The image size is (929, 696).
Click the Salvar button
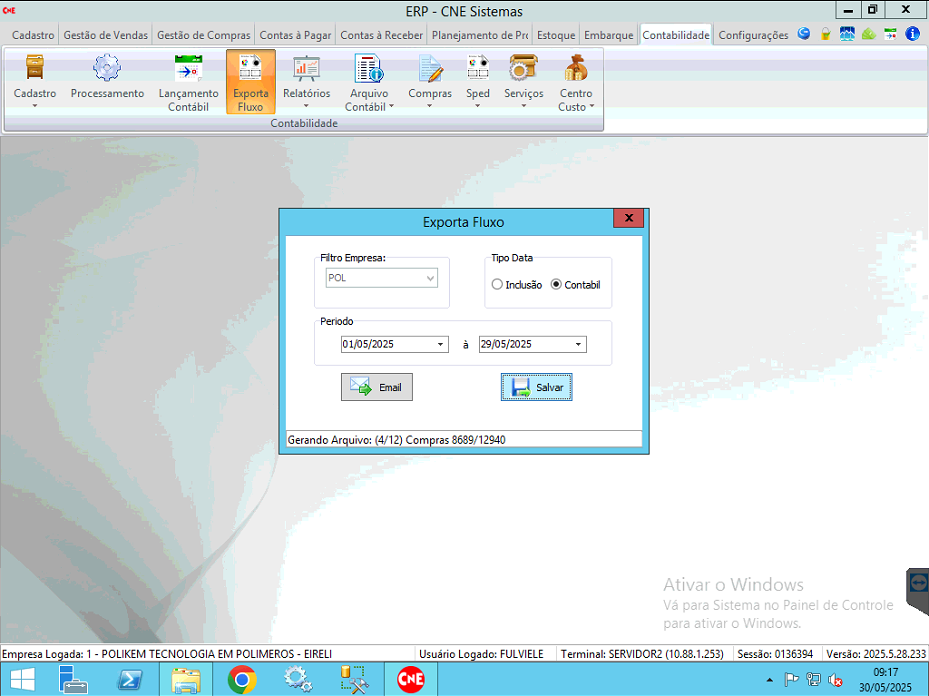[x=537, y=388]
